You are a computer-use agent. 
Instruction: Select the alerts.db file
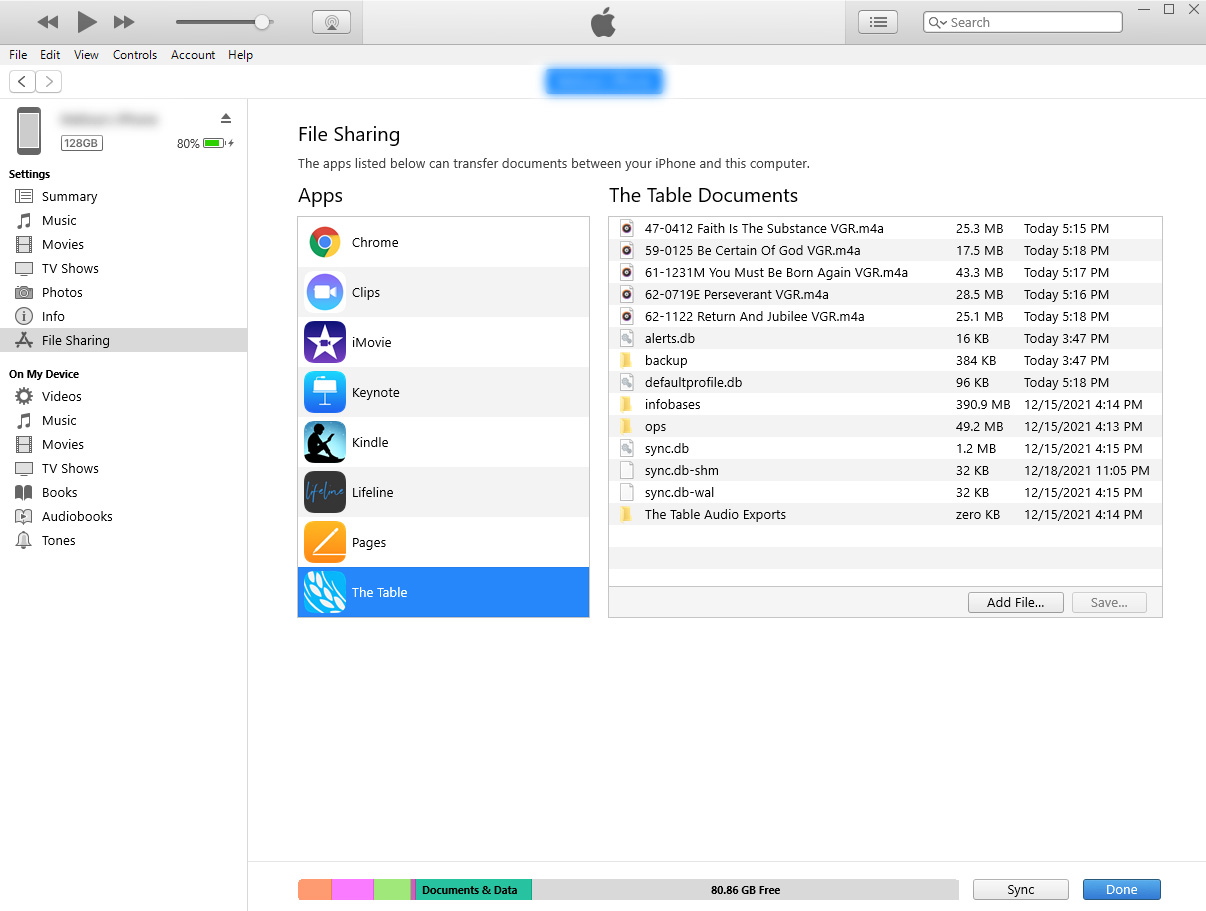[885, 338]
